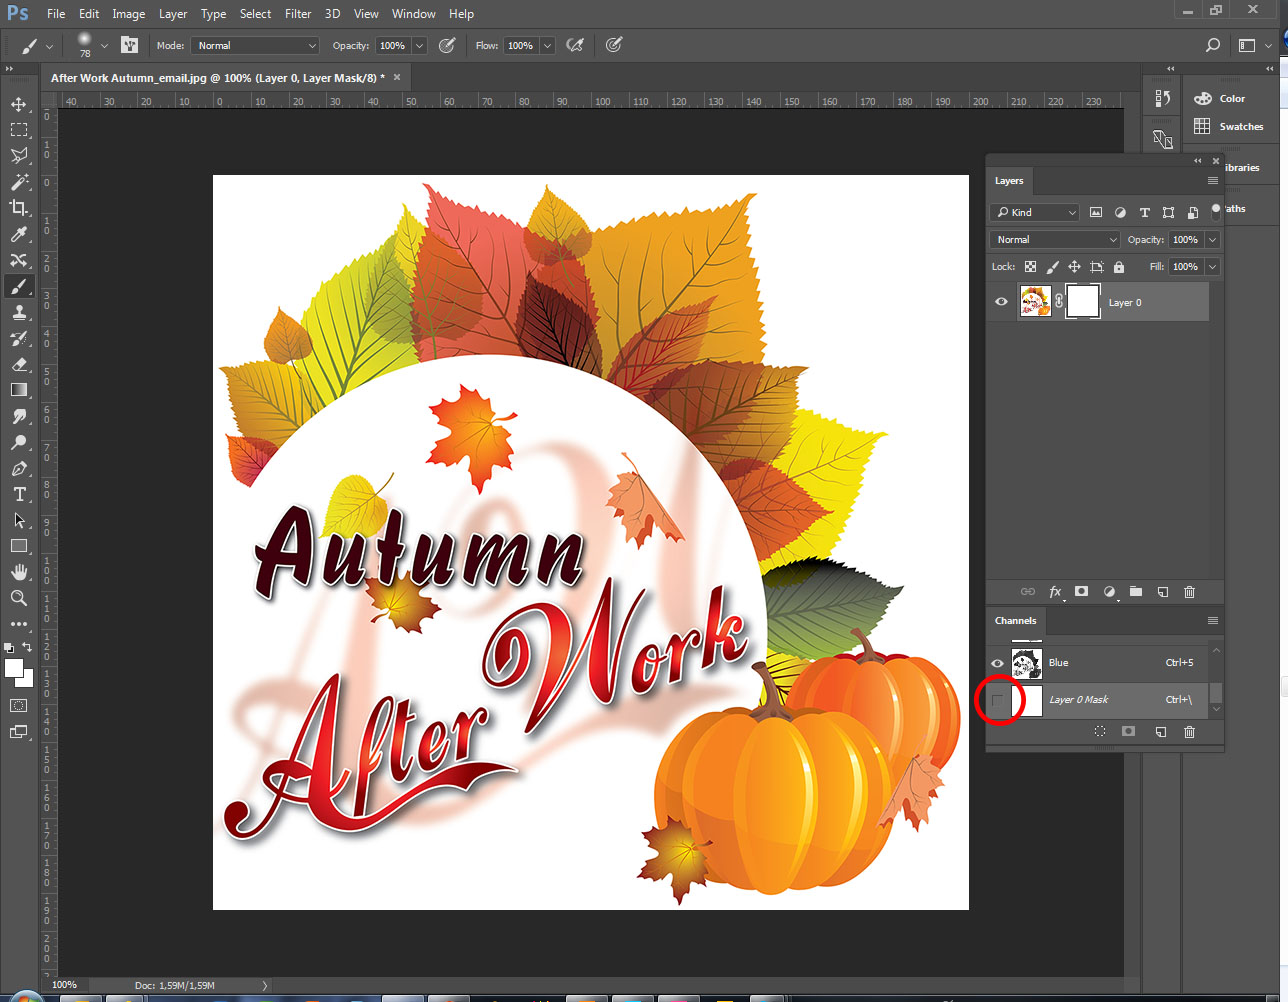1288x1002 pixels.
Task: Toggle lock transparent pixels
Action: (1030, 267)
